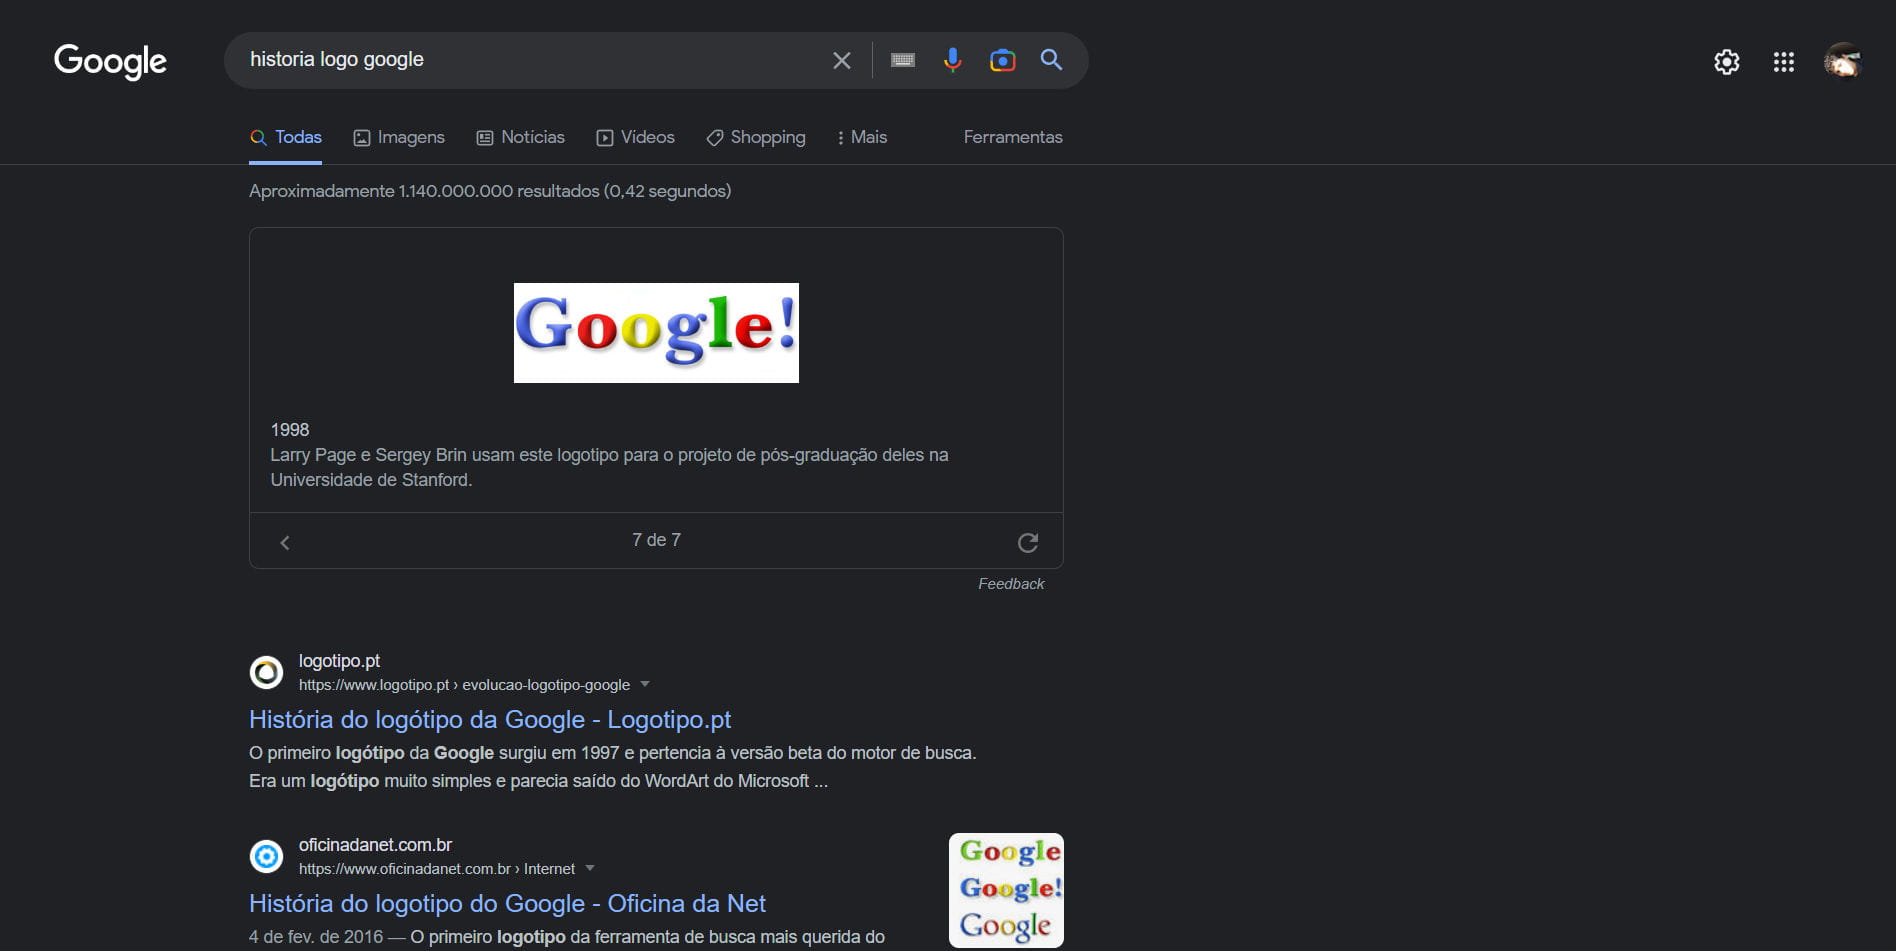Start voice search with the microphone icon
The width and height of the screenshot is (1896, 951).
(952, 60)
